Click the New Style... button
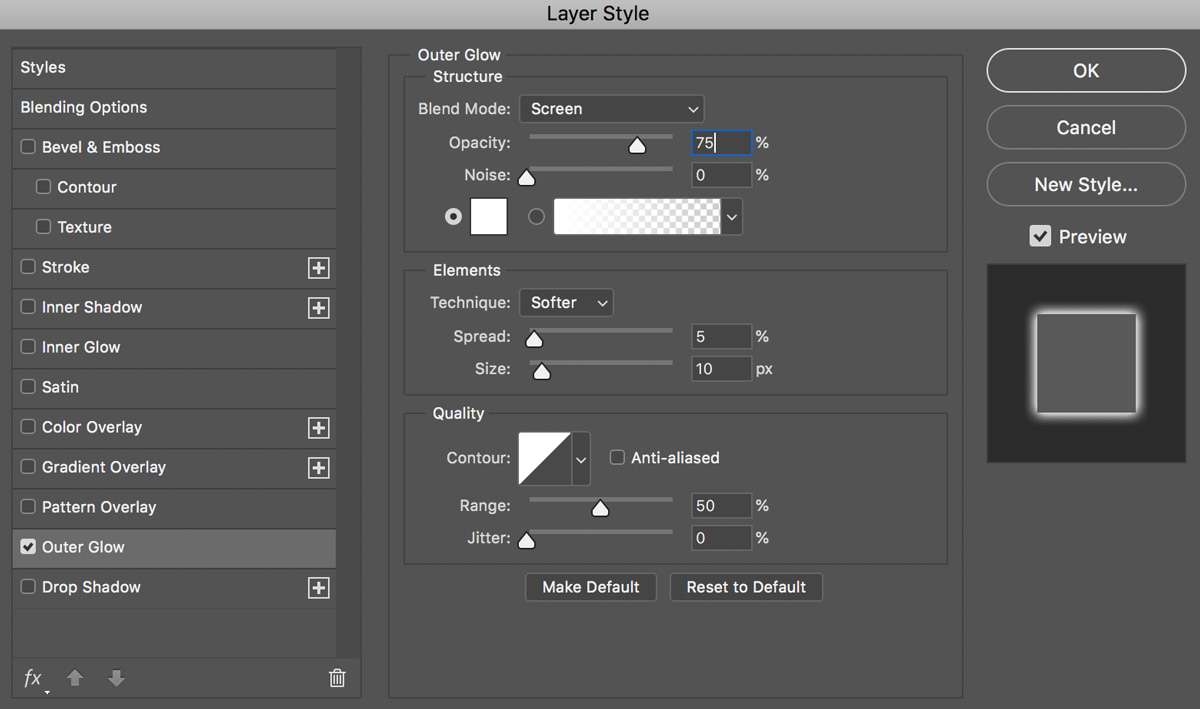This screenshot has width=1200, height=709. pyautogui.click(x=1086, y=185)
